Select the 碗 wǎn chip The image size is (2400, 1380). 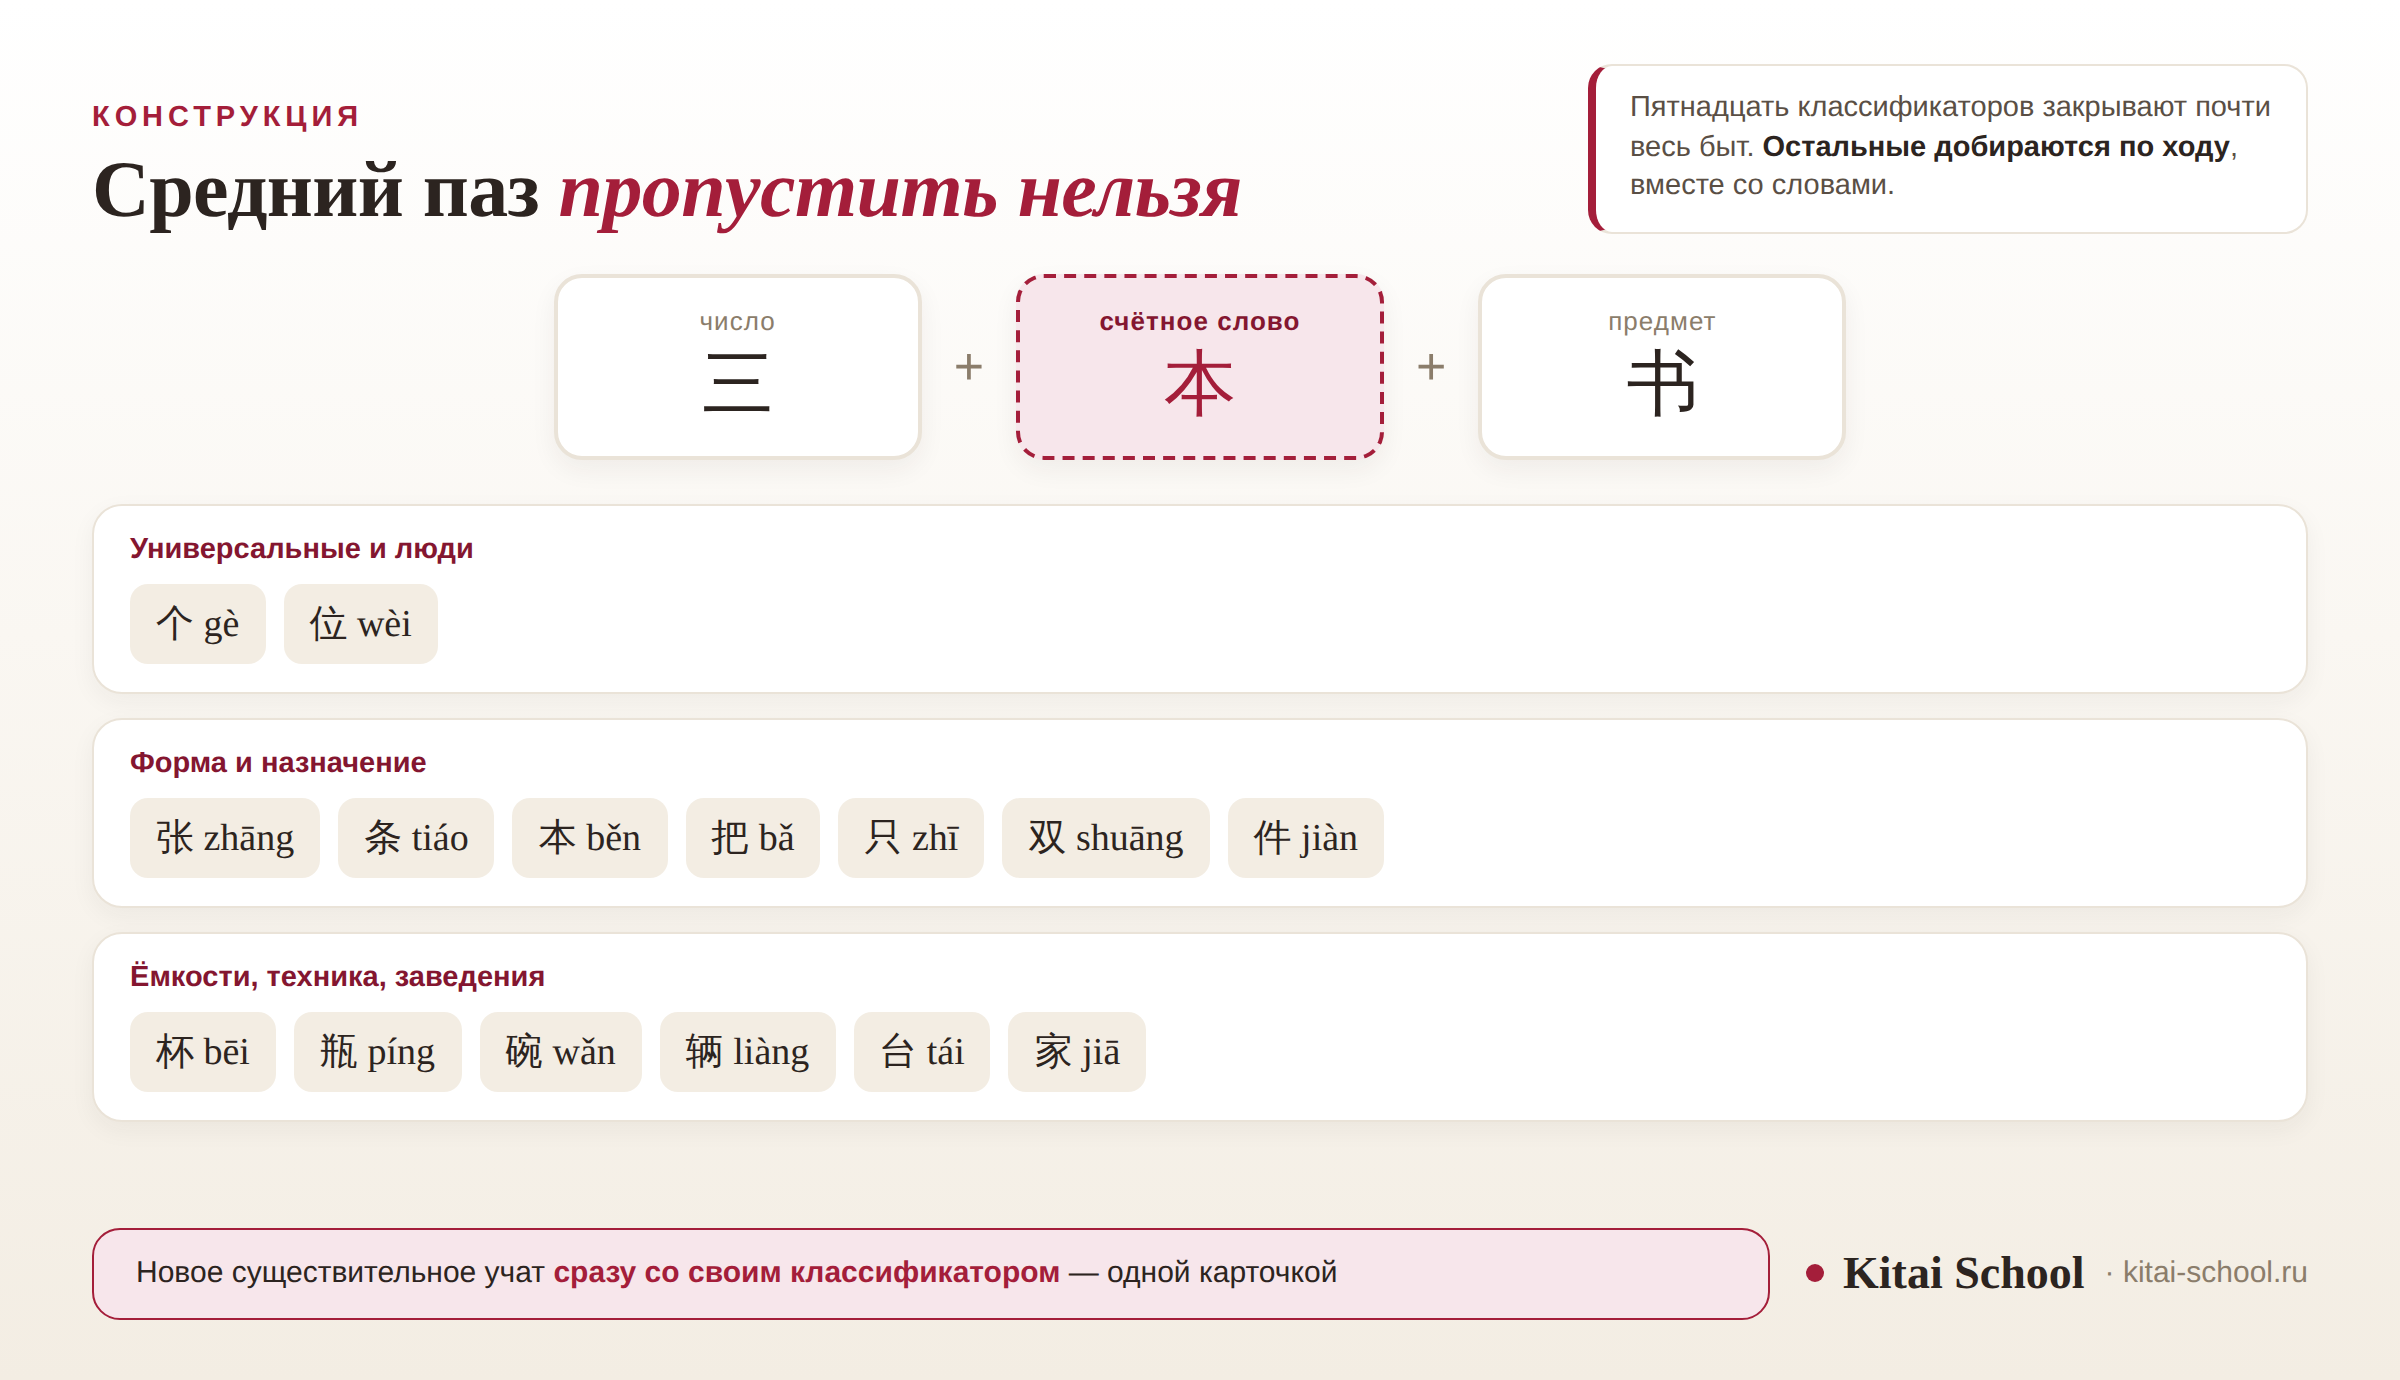point(560,1052)
